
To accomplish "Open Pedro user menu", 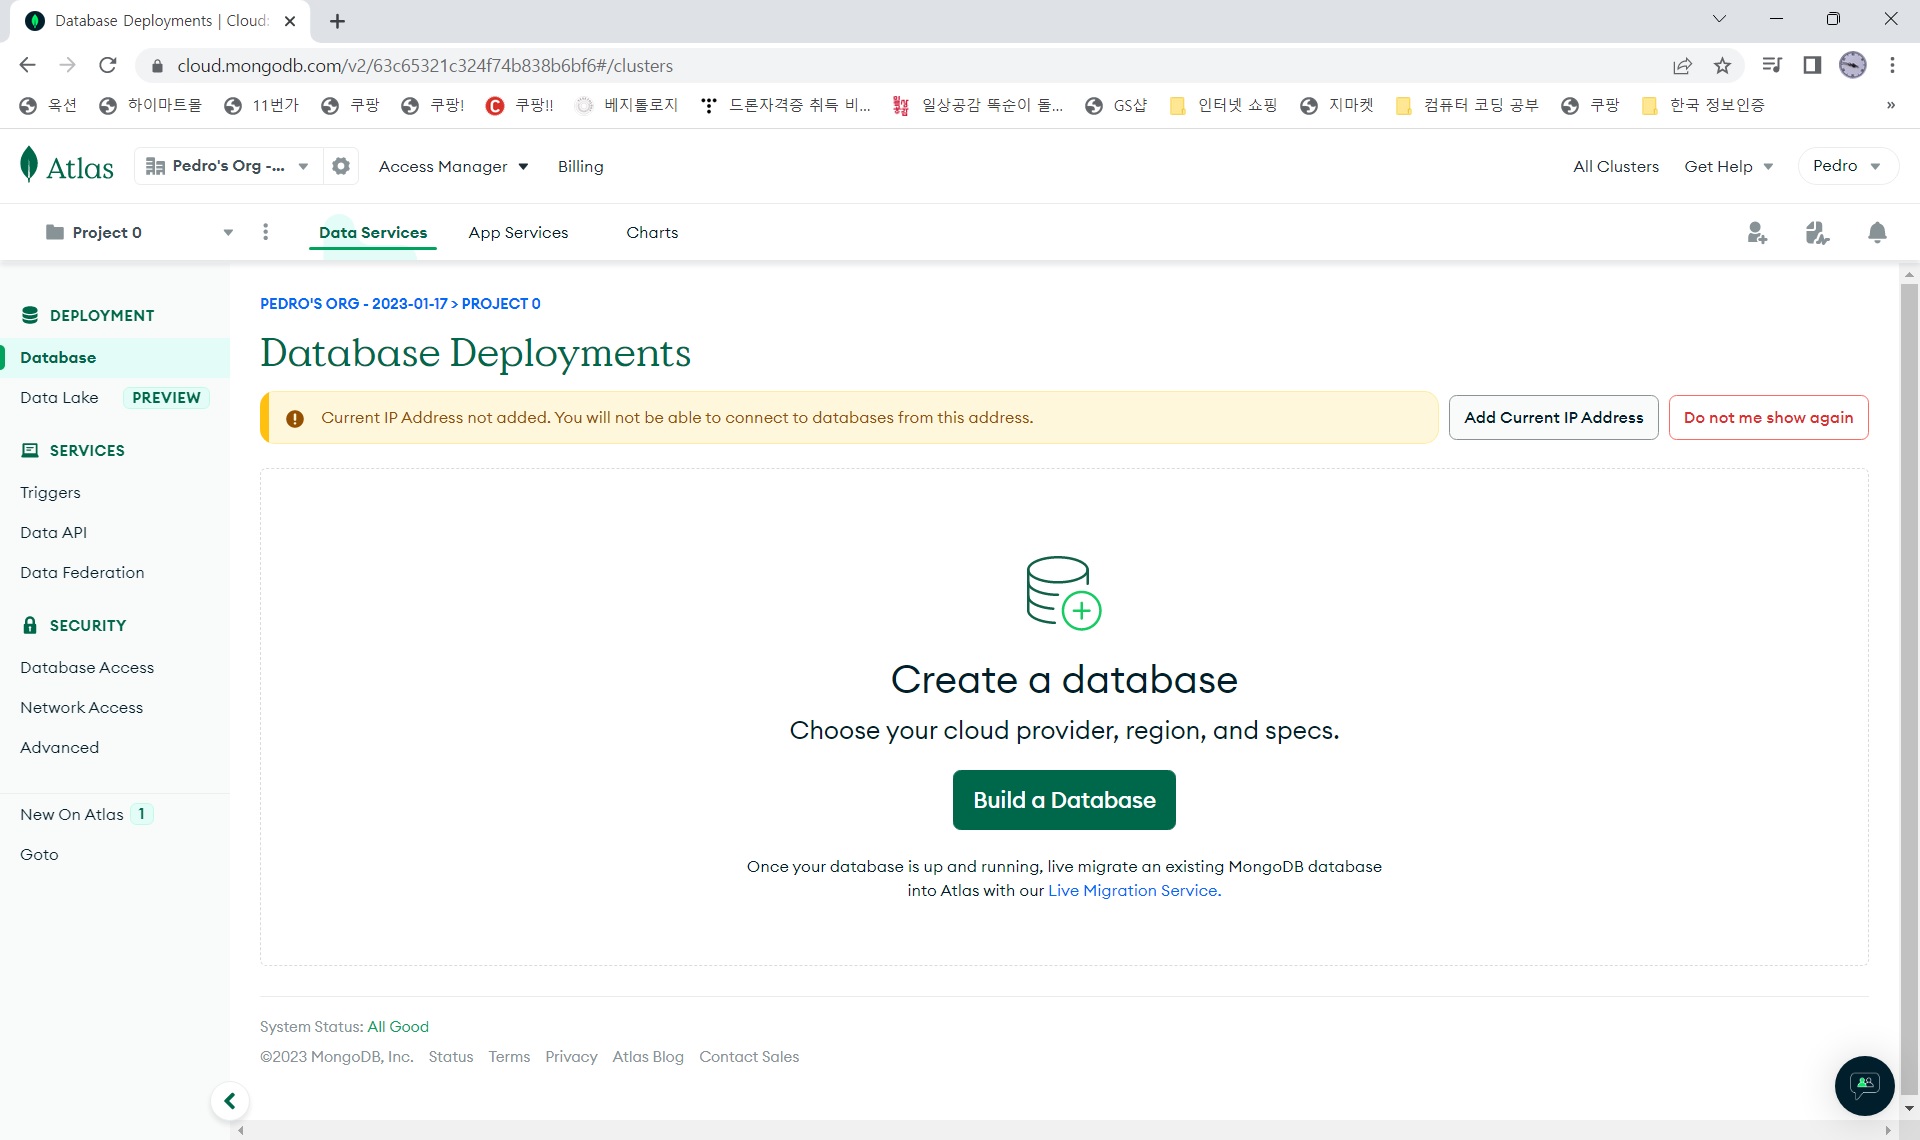I will (1847, 166).
